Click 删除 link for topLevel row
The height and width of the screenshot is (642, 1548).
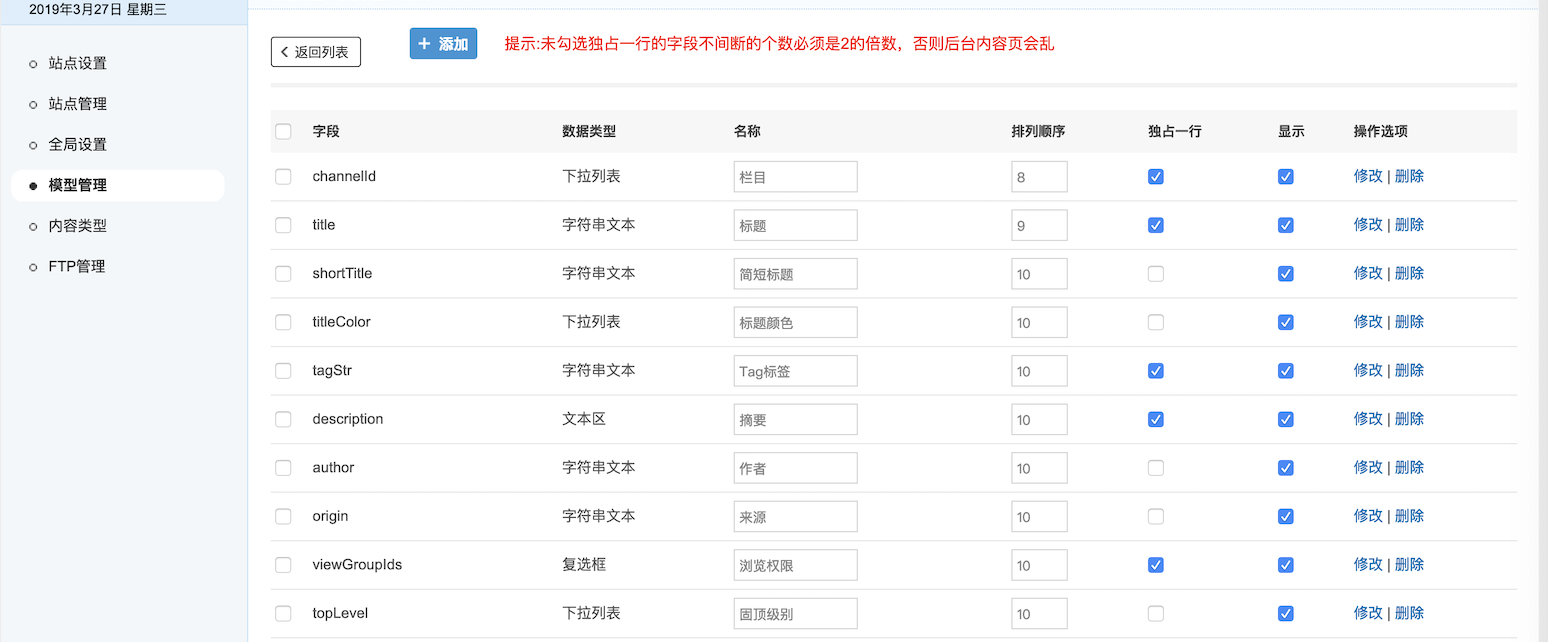tap(1409, 613)
